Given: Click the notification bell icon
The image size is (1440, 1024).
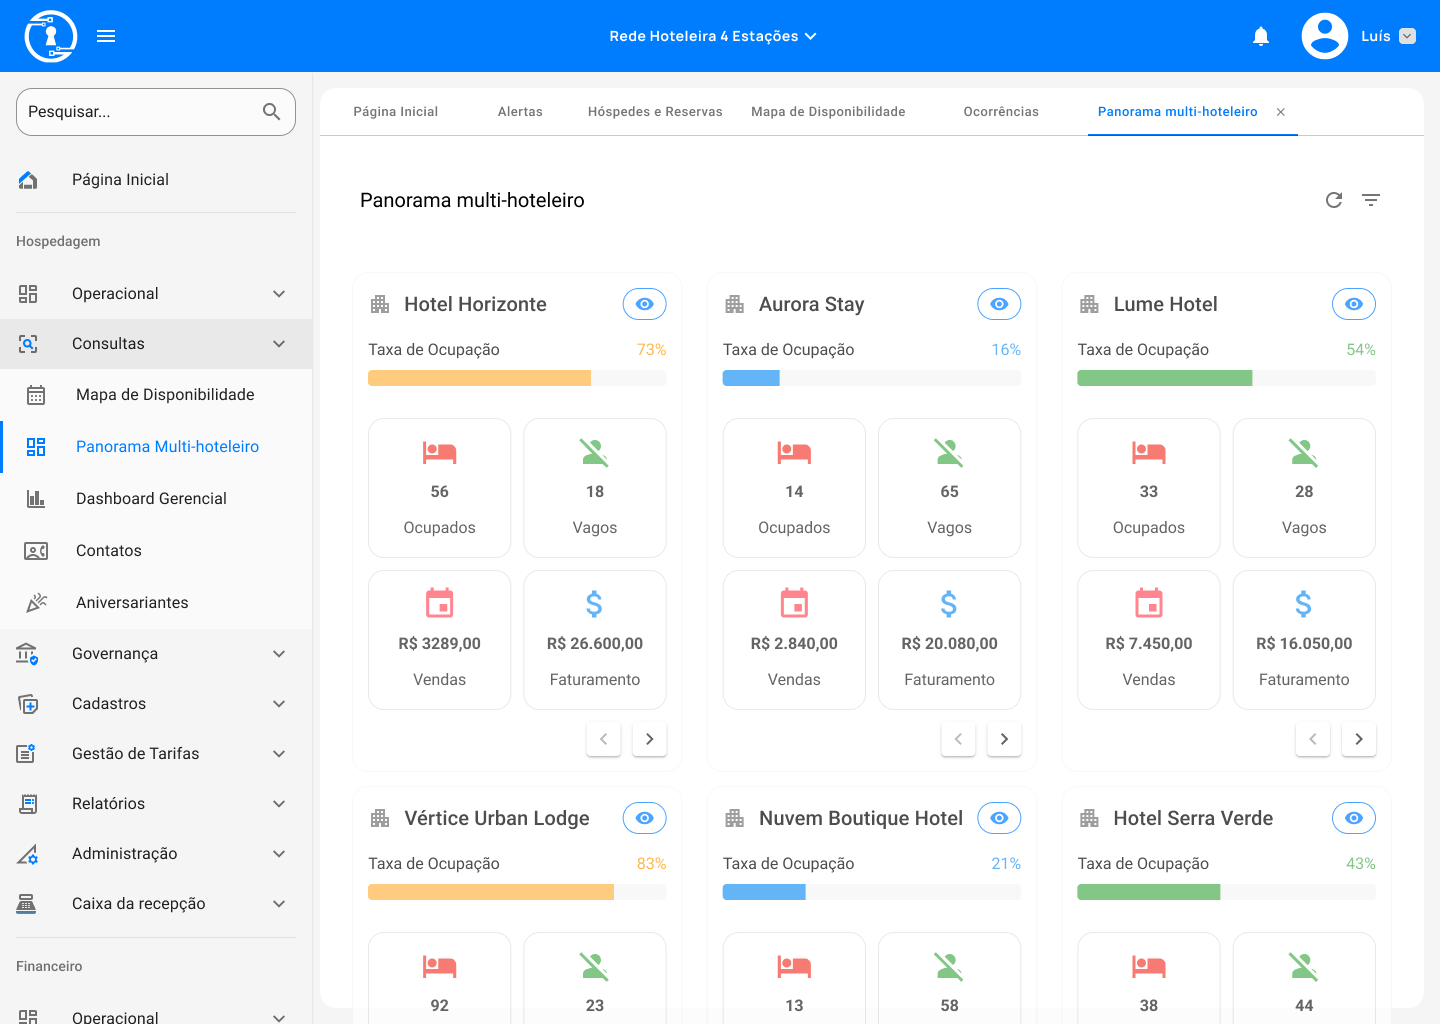Looking at the screenshot, I should click(x=1261, y=37).
